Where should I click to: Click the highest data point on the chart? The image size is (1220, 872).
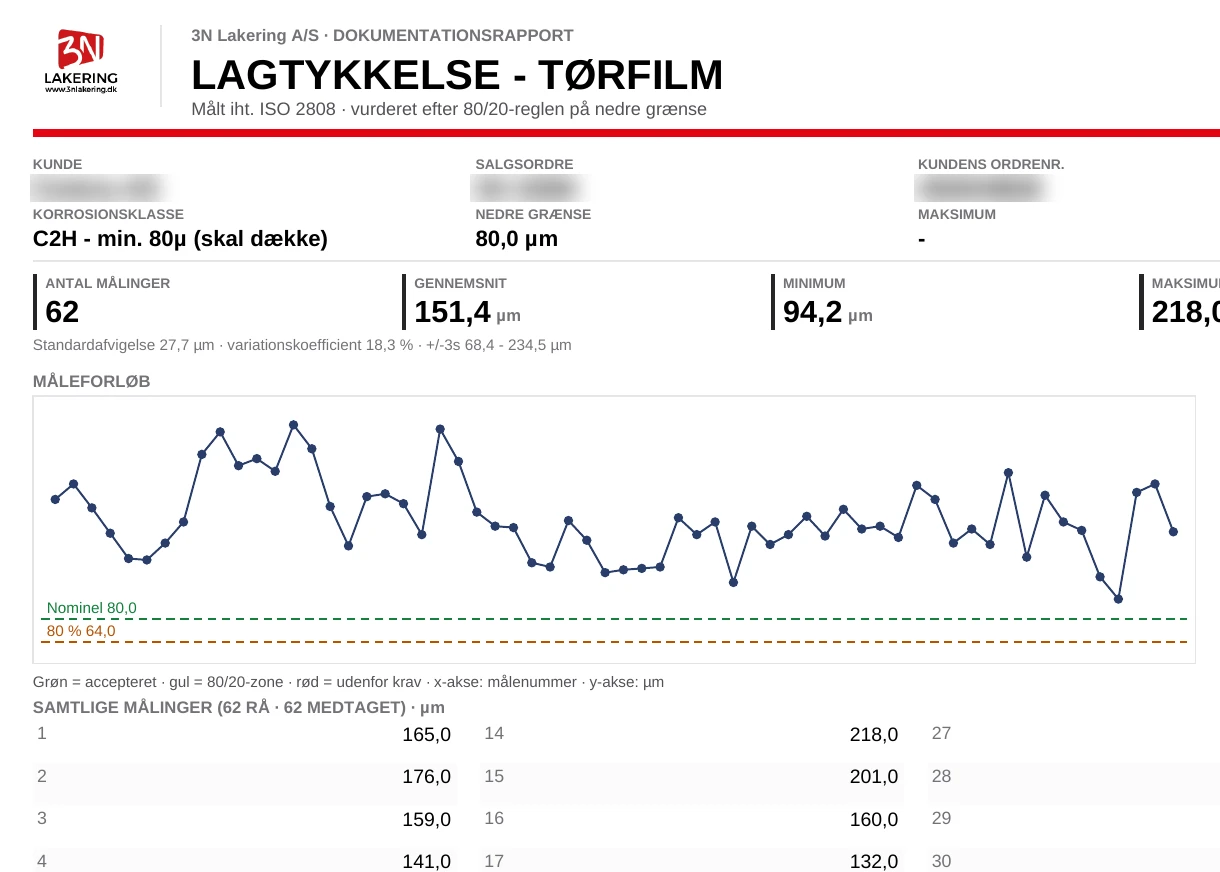coord(293,425)
